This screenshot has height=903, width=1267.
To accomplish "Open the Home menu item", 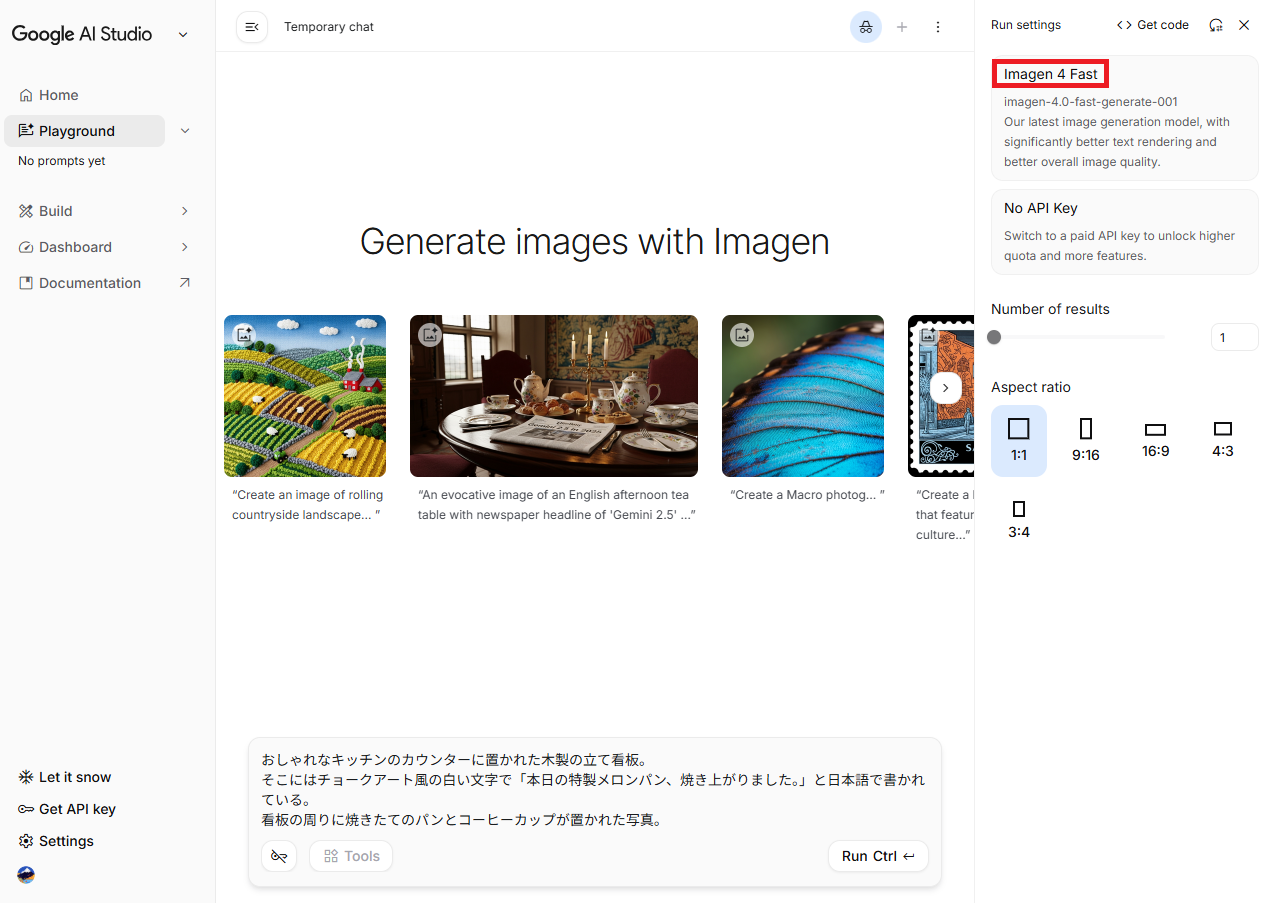I will point(58,95).
